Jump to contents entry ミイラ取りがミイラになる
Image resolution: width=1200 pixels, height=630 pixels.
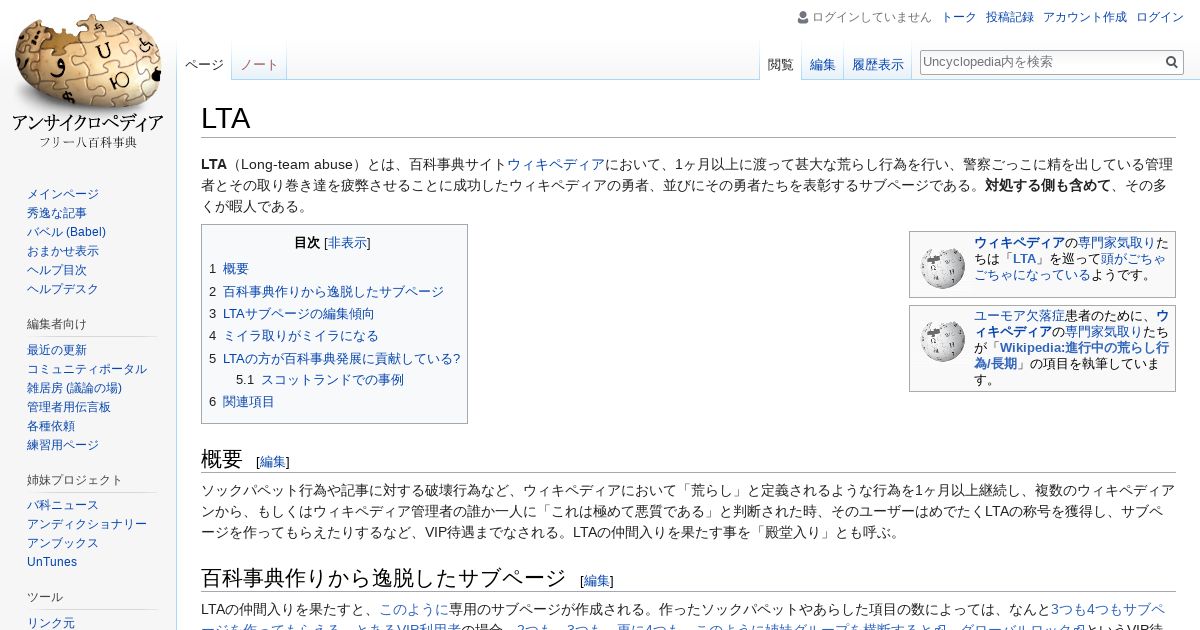point(294,336)
